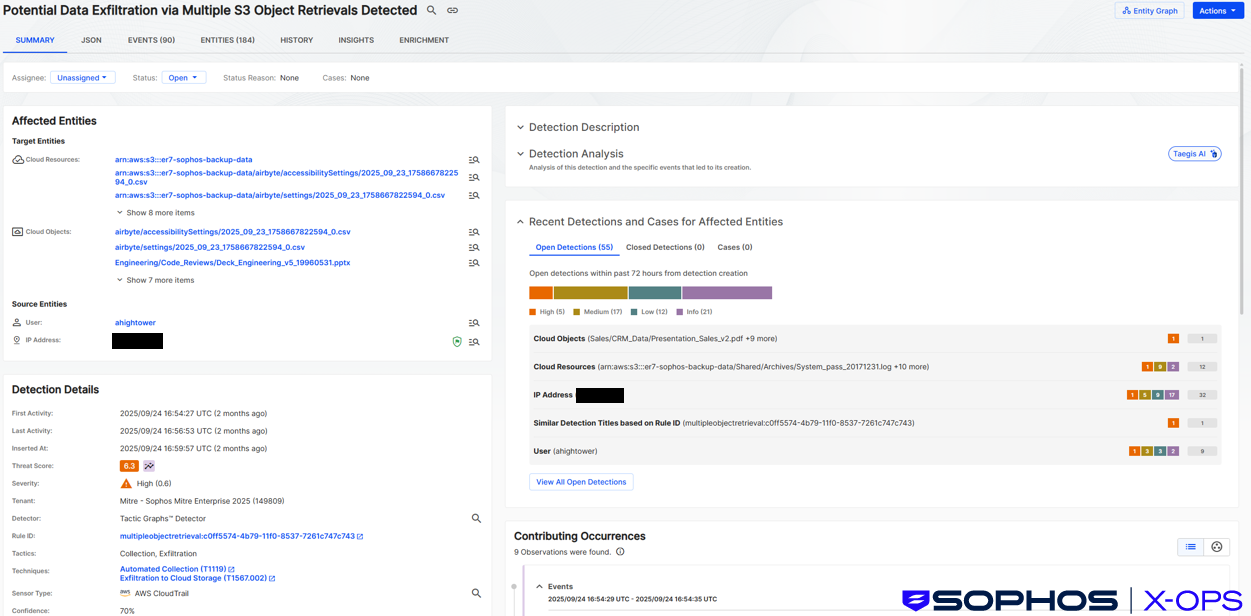Click the entity lookup icon next to user ahightower
Viewport: 1251px width, 616px height.
(x=473, y=322)
